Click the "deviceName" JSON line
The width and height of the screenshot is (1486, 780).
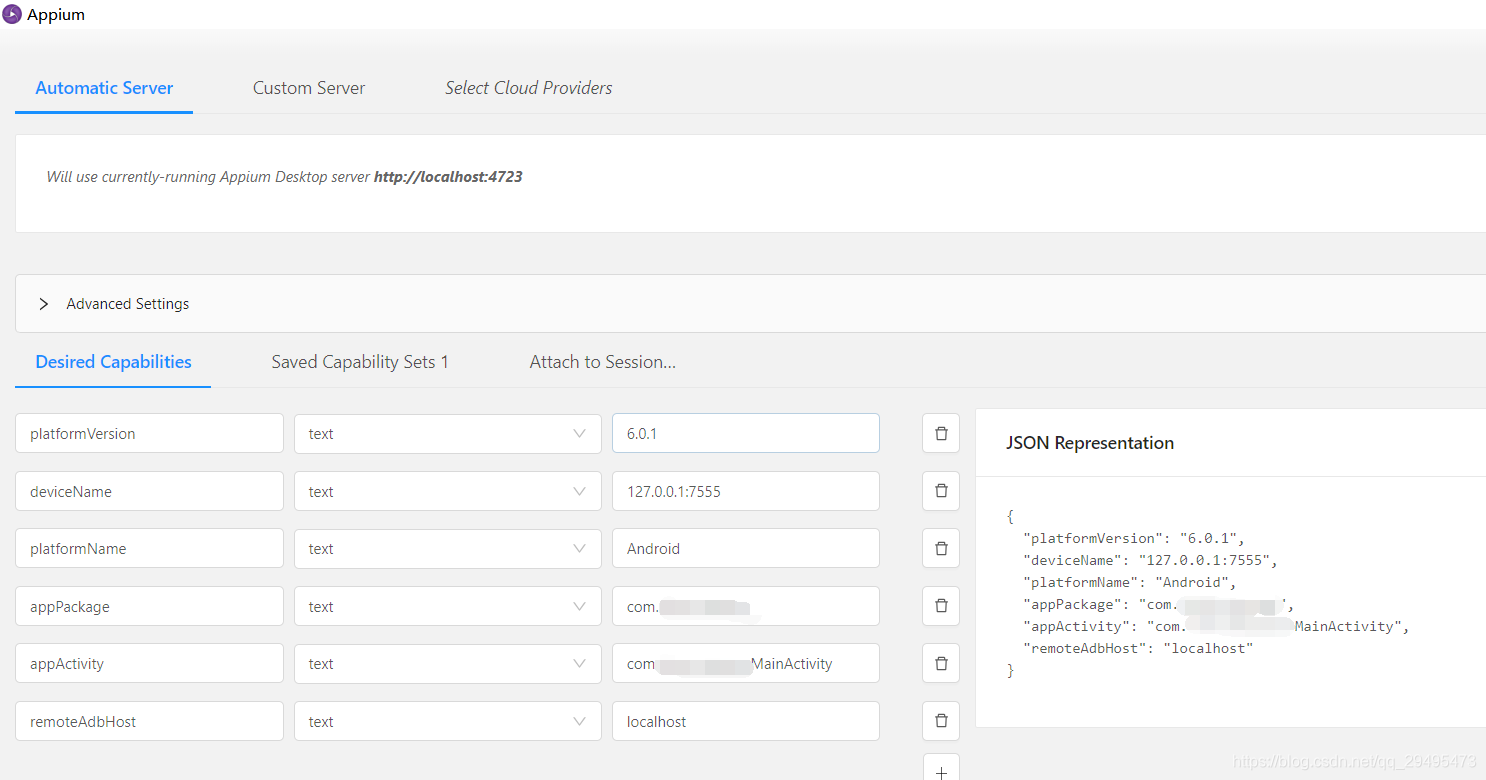tap(1150, 560)
